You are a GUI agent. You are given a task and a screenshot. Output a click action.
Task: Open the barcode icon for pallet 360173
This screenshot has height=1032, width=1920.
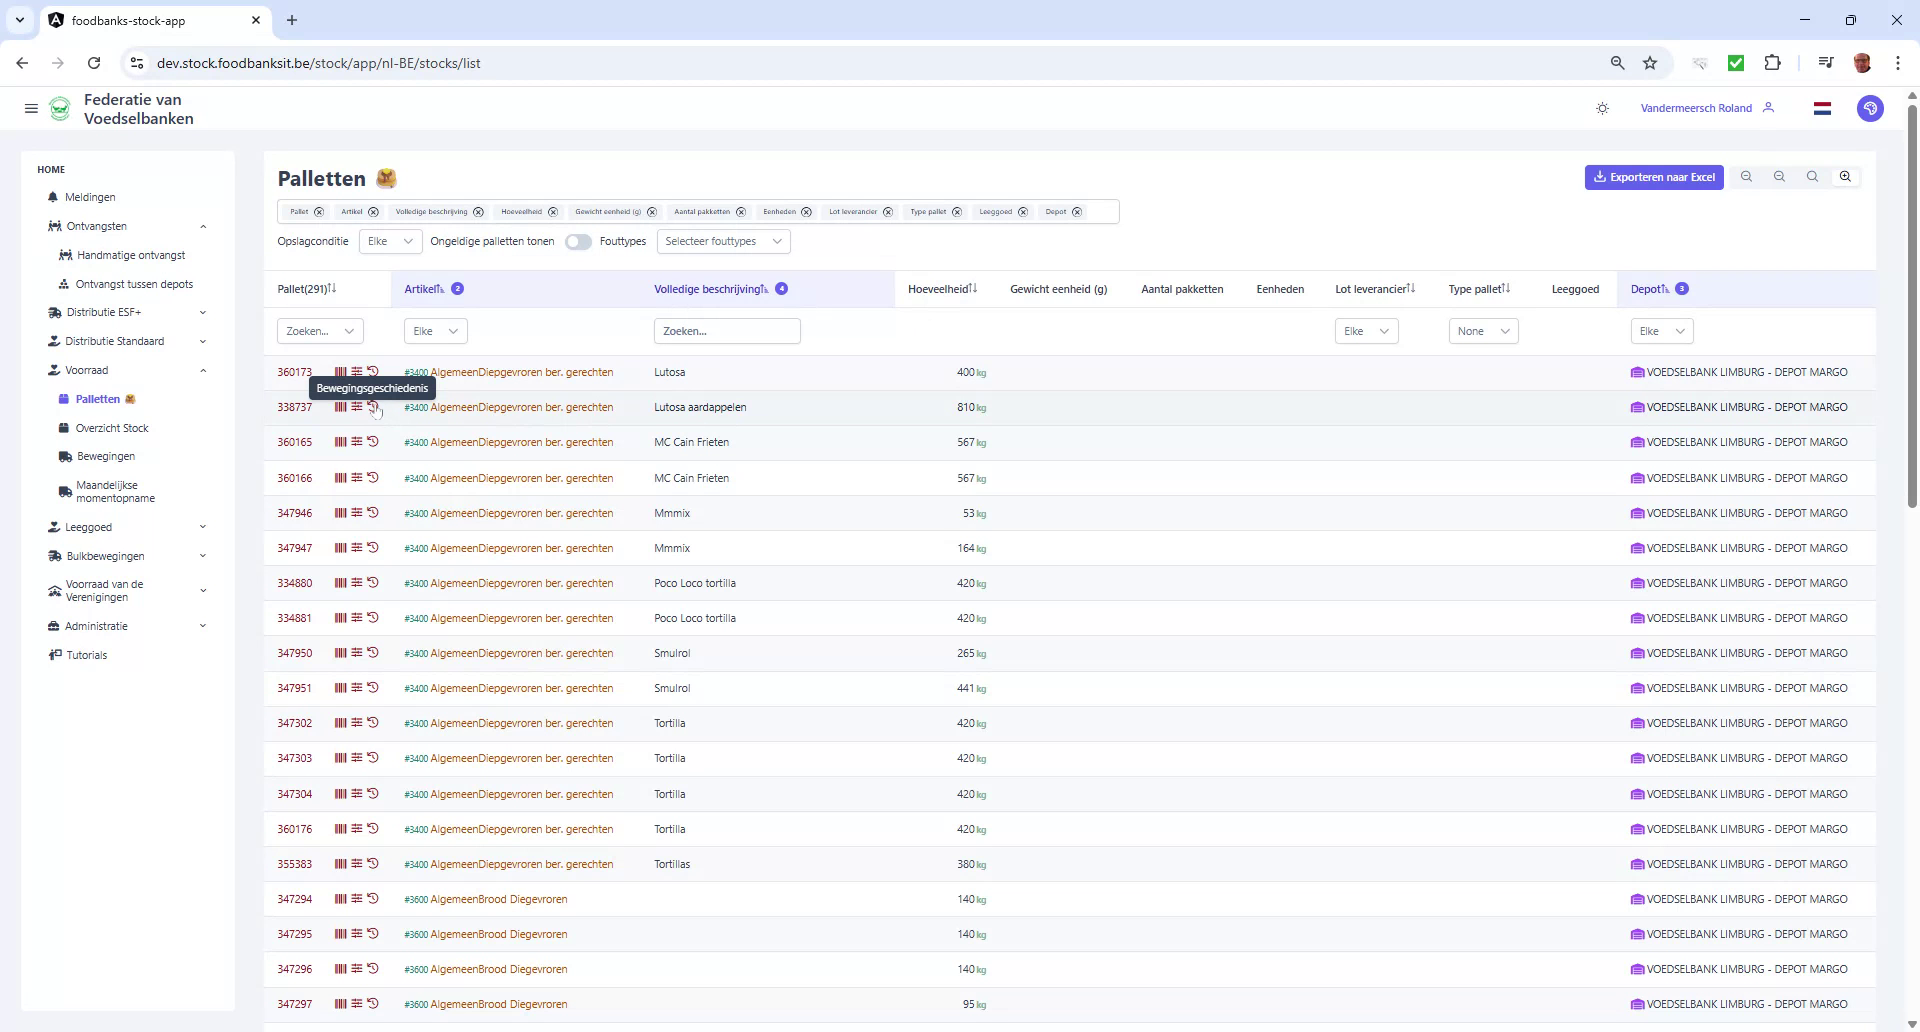click(340, 371)
